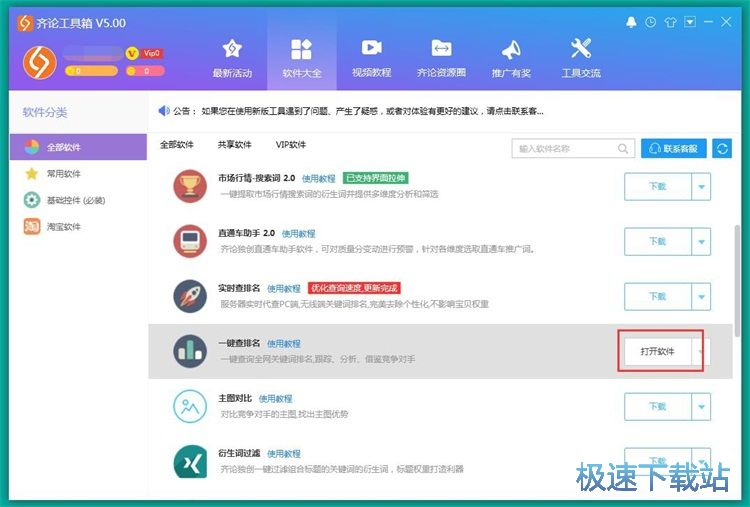This screenshot has width=750, height=507.
Task: Select 基础控件 (必装) category
Action: (78, 200)
